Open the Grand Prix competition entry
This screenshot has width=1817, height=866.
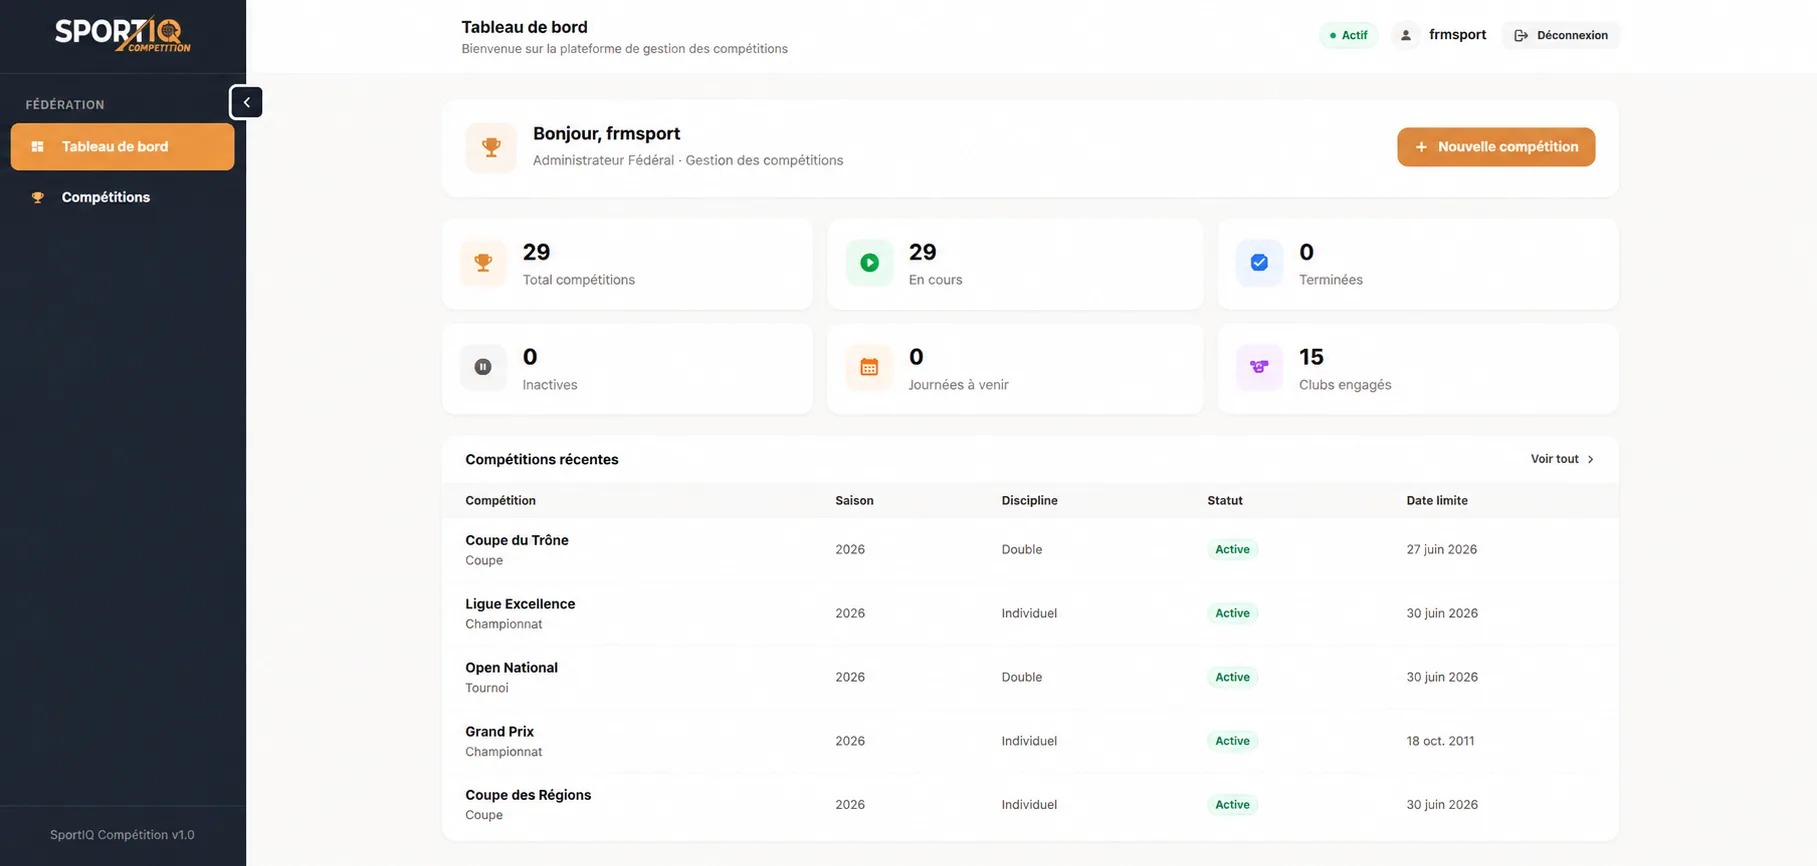(x=1030, y=741)
